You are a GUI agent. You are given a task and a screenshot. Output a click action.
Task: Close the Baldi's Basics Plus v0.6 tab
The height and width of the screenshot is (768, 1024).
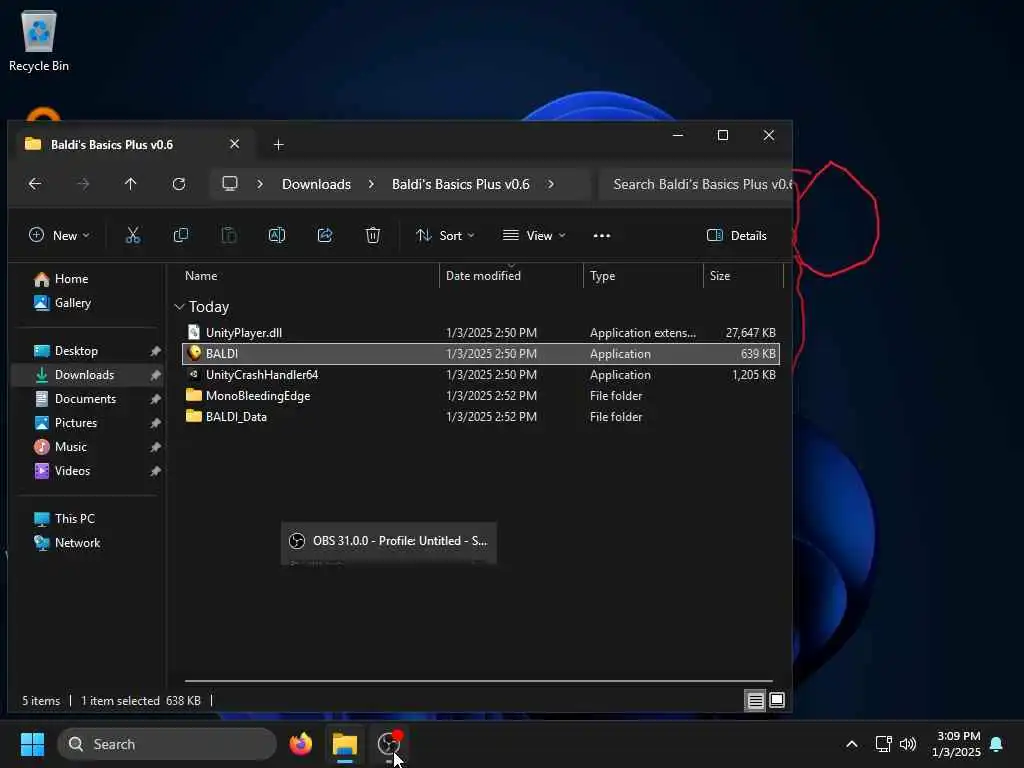point(234,144)
